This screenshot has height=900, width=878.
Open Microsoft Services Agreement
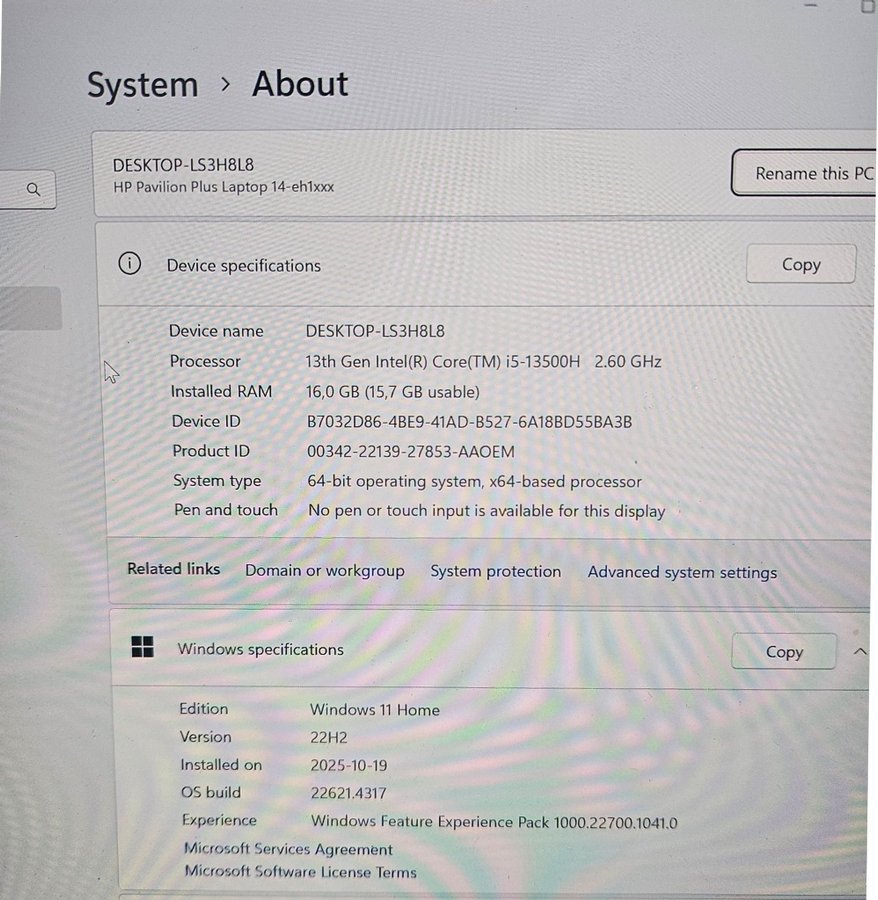point(288,849)
